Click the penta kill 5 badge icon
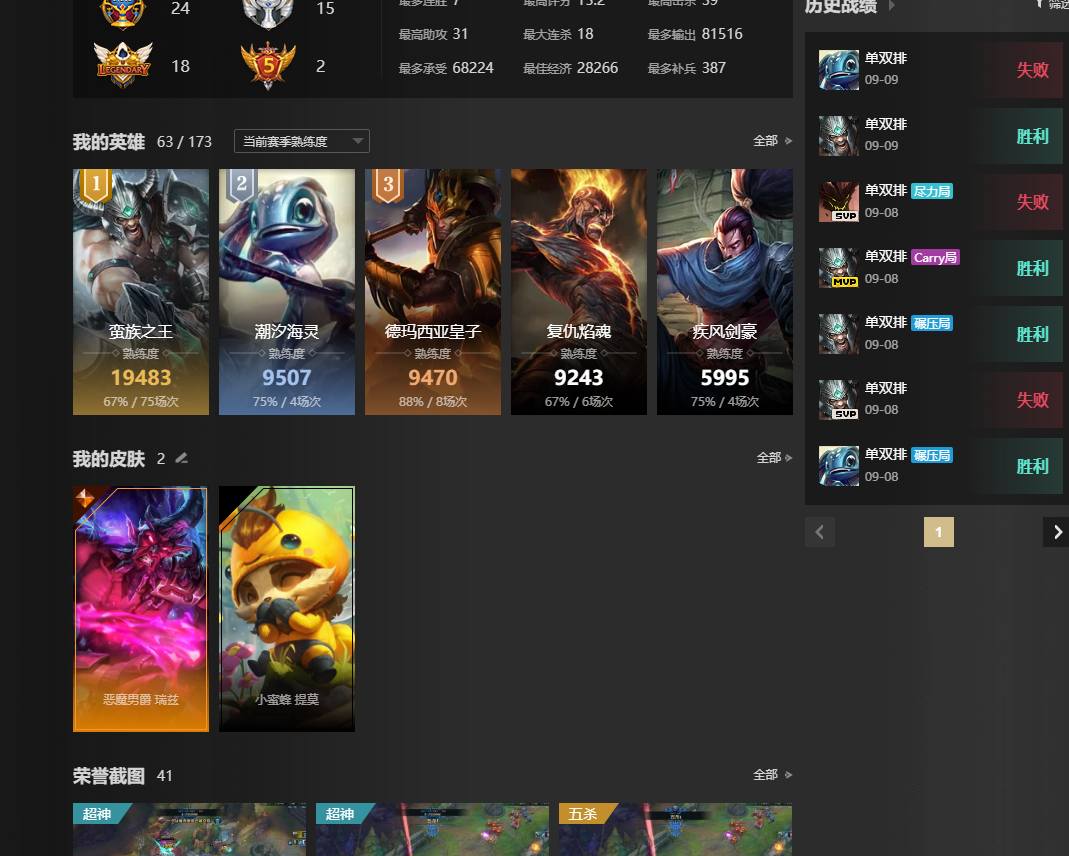Screen dimensions: 1069x856 (268, 65)
